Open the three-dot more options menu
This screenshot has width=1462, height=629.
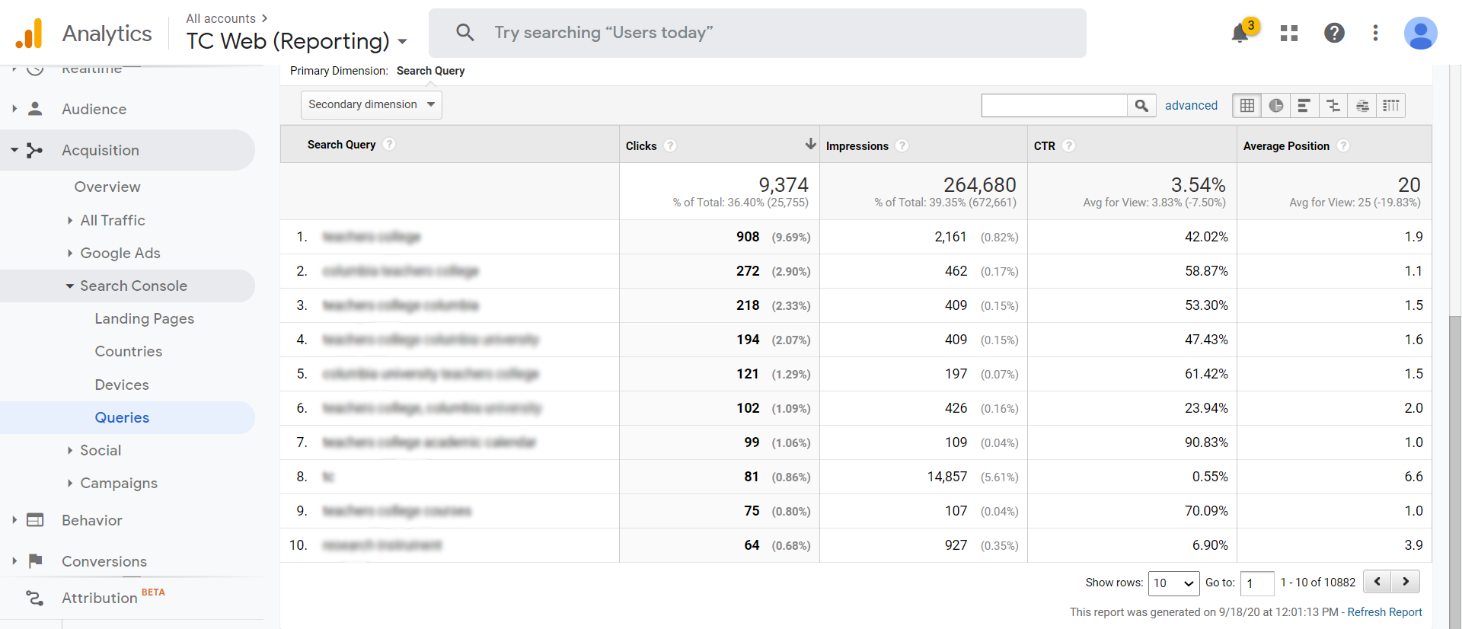pyautogui.click(x=1376, y=33)
